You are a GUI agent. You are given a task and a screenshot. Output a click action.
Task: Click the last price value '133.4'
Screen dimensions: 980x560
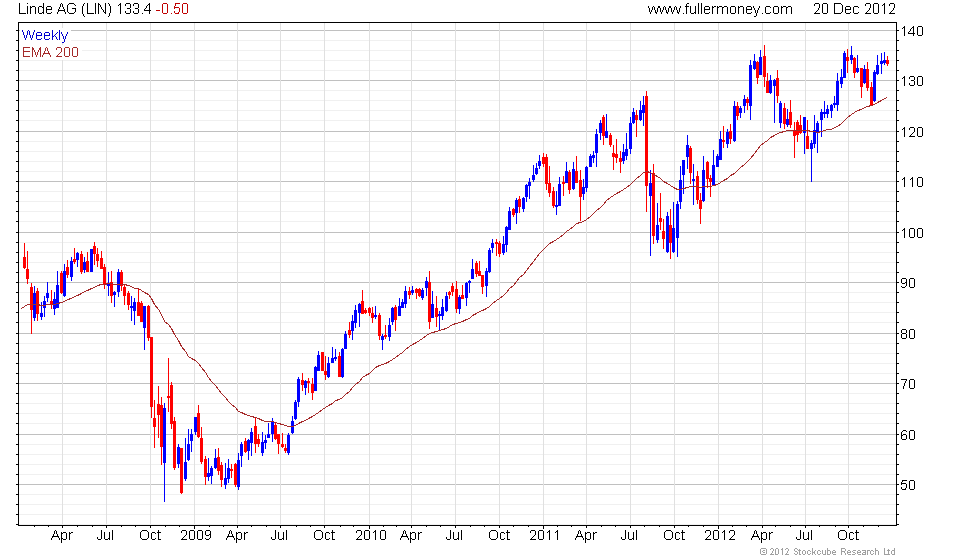click(133, 9)
